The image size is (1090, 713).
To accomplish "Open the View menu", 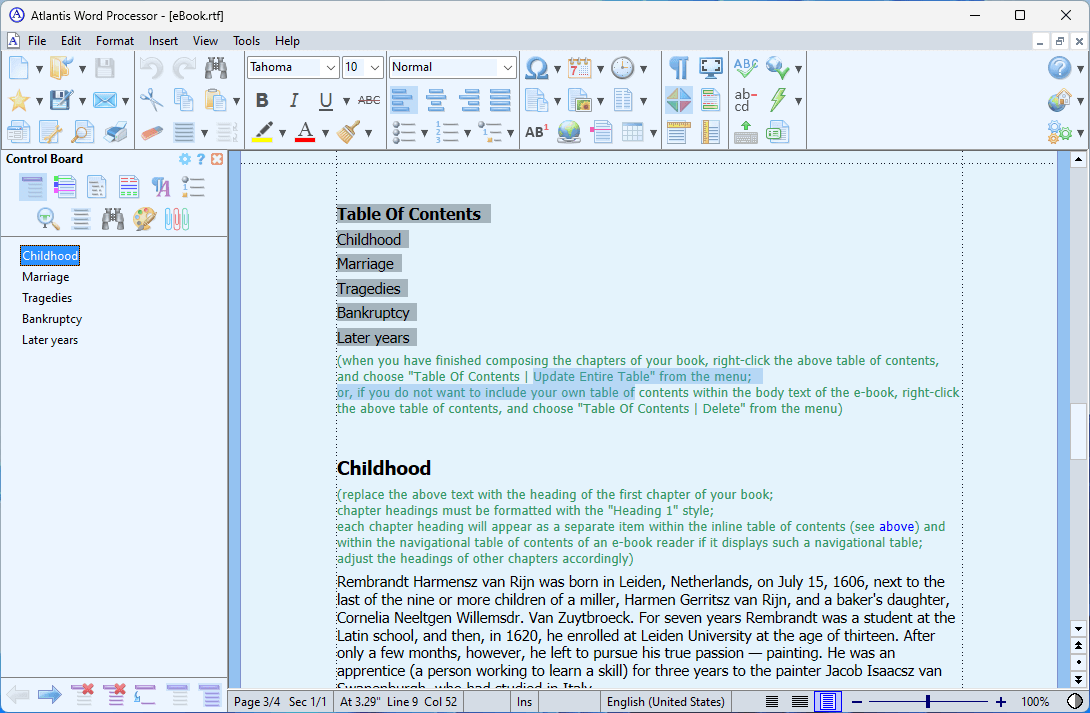I will [x=205, y=41].
